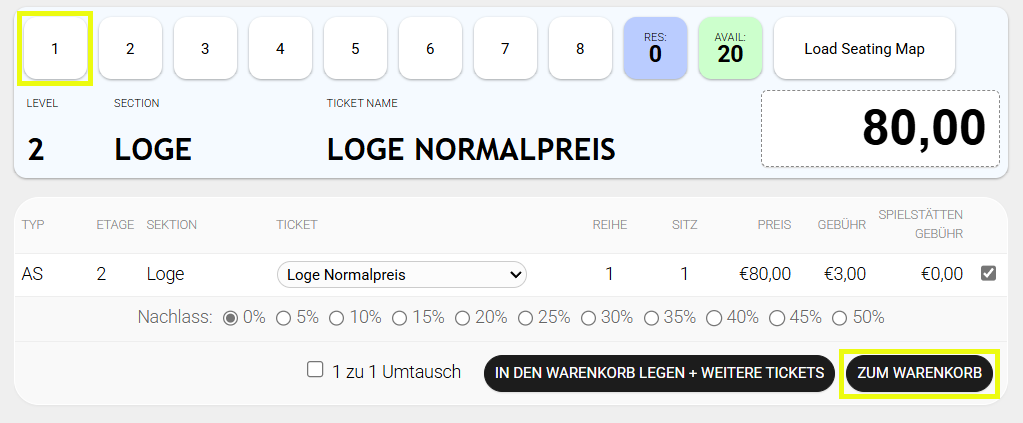1023x423 pixels.
Task: Uncheck the ticket row checkbox
Action: pyautogui.click(x=989, y=273)
